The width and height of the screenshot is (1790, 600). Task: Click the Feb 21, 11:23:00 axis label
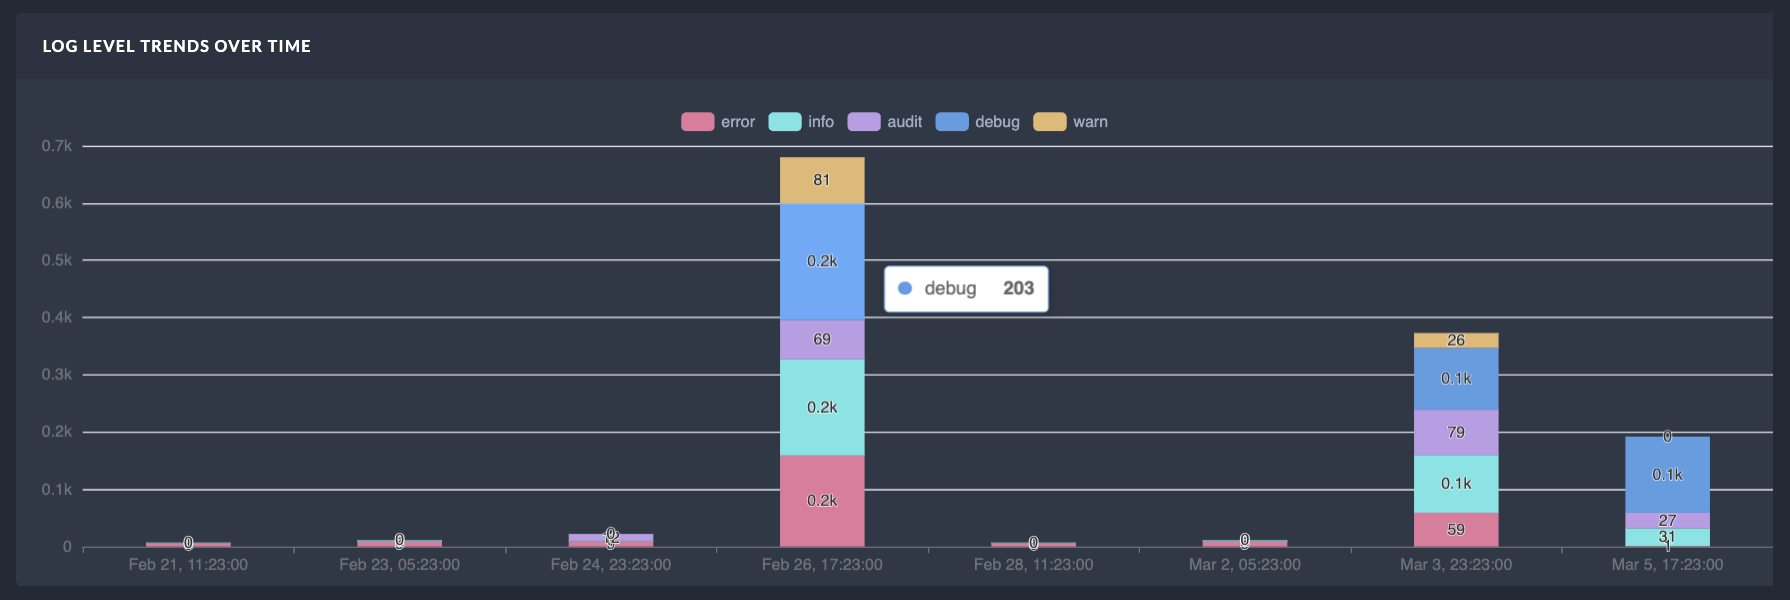point(188,565)
